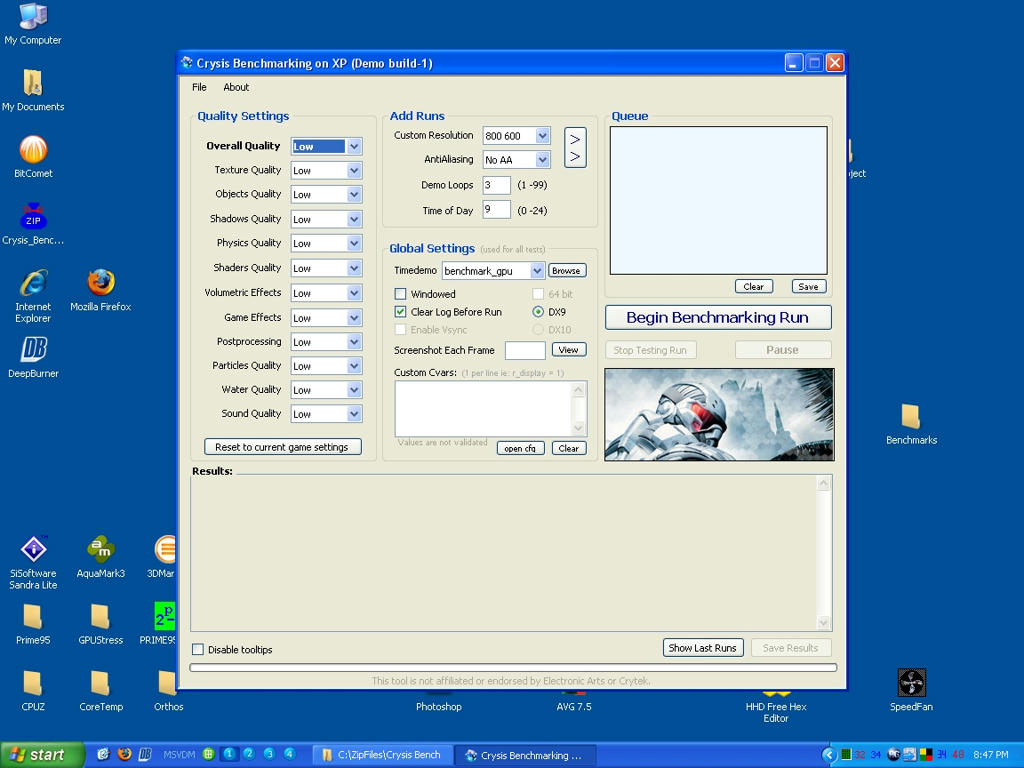Viewport: 1024px width, 768px height.
Task: Launch Mozilla Firefox desktop shortcut
Action: tap(101, 290)
